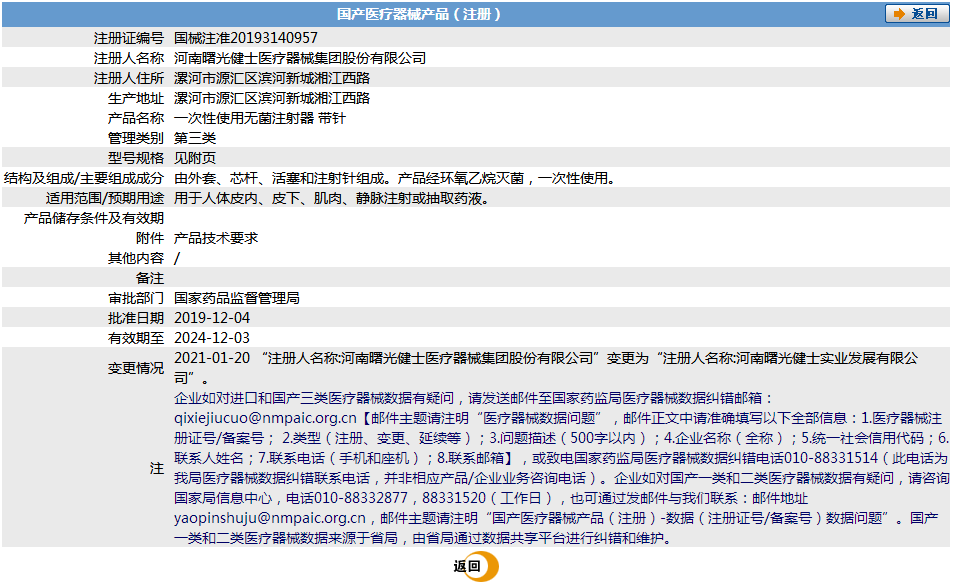The height and width of the screenshot is (583, 955).
Task: Click the 产品技术要求 attachment value
Action: tap(216, 238)
